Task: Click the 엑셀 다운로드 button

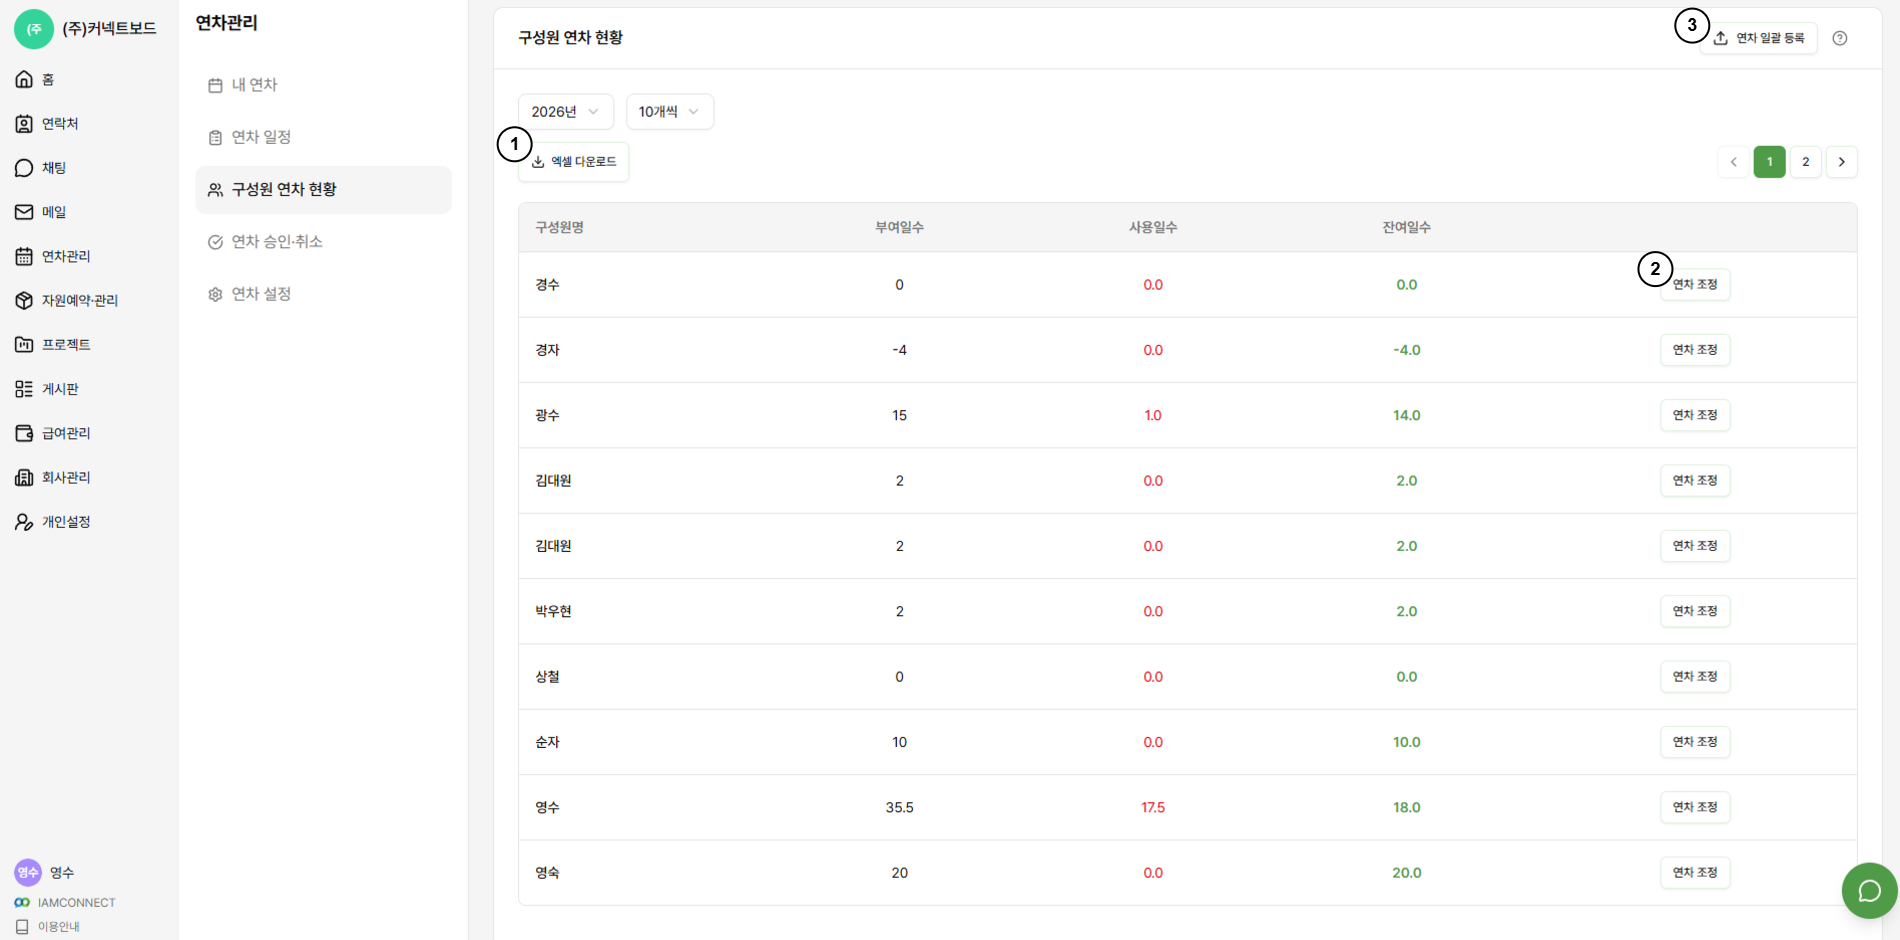Action: pyautogui.click(x=574, y=162)
